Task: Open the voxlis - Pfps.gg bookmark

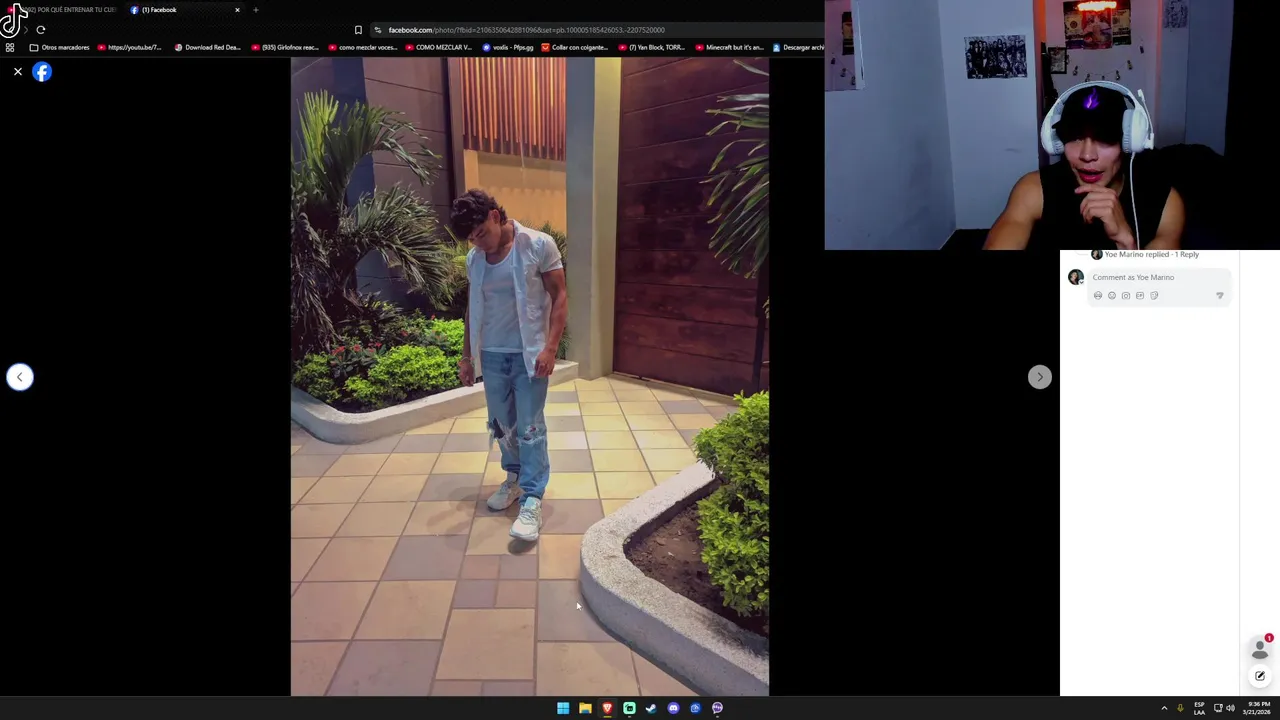Action: tap(508, 47)
